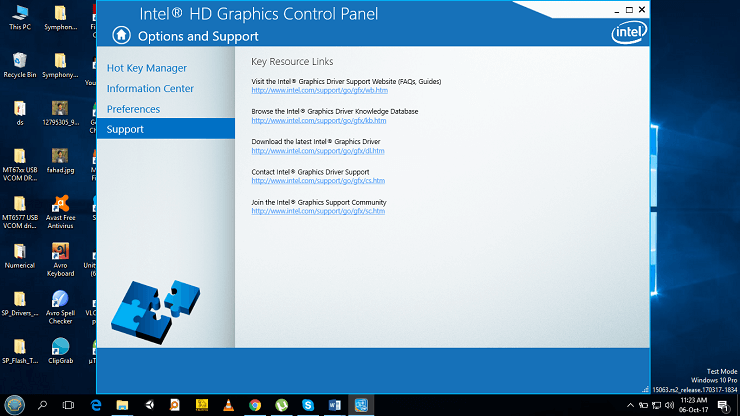
Task: Open the network tray icon
Action: tap(656, 405)
